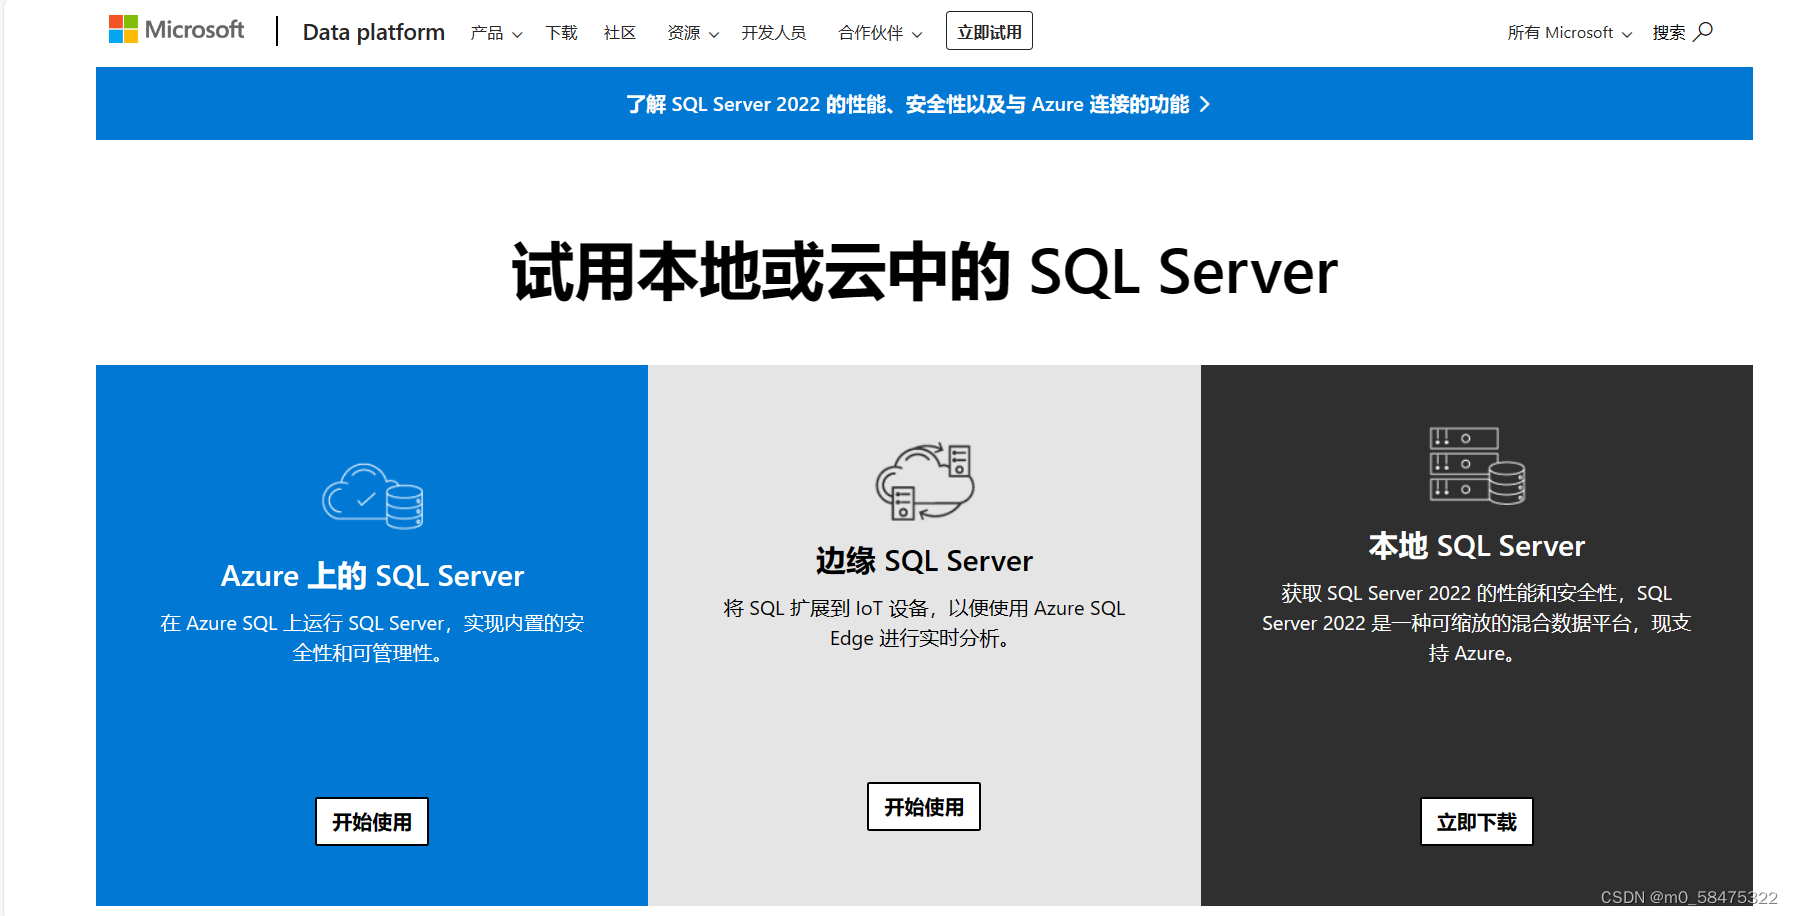Select the 下载 menu item
This screenshot has height=916, width=1793.
pyautogui.click(x=560, y=33)
